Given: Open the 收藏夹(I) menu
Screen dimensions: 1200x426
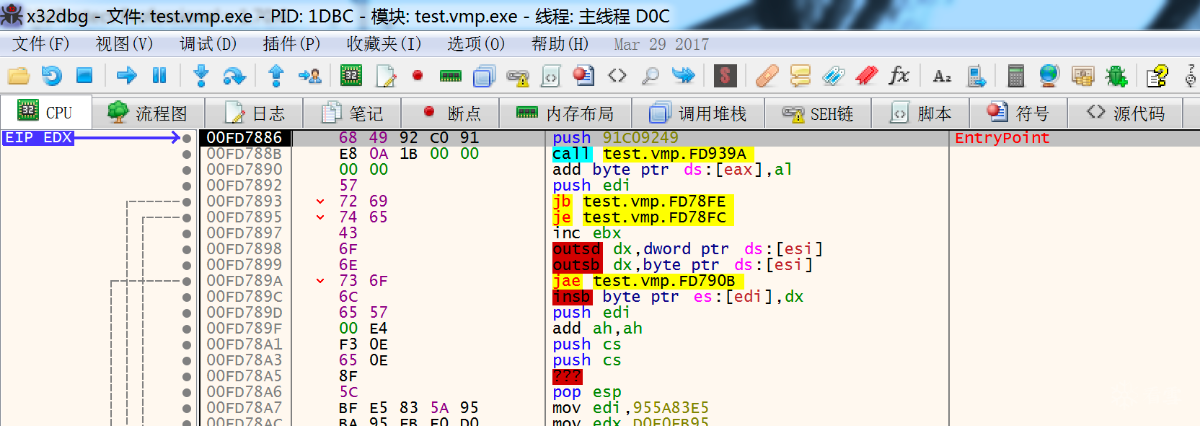Looking at the screenshot, I should pos(384,44).
